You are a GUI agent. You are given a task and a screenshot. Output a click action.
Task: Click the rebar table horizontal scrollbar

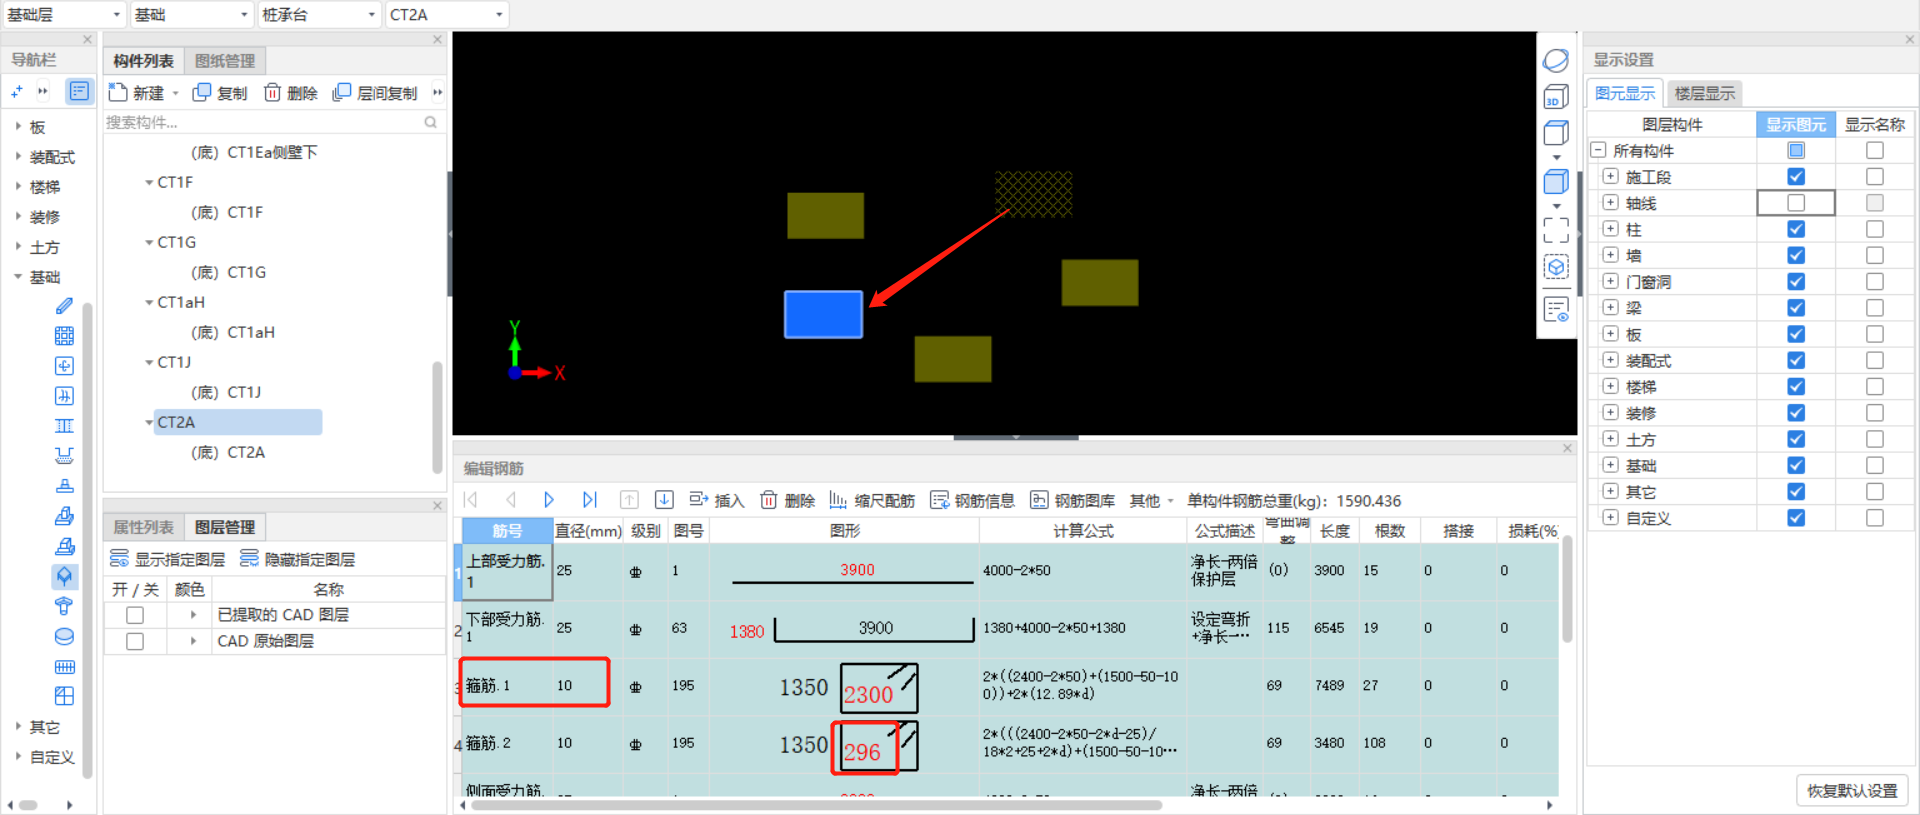[x=815, y=805]
